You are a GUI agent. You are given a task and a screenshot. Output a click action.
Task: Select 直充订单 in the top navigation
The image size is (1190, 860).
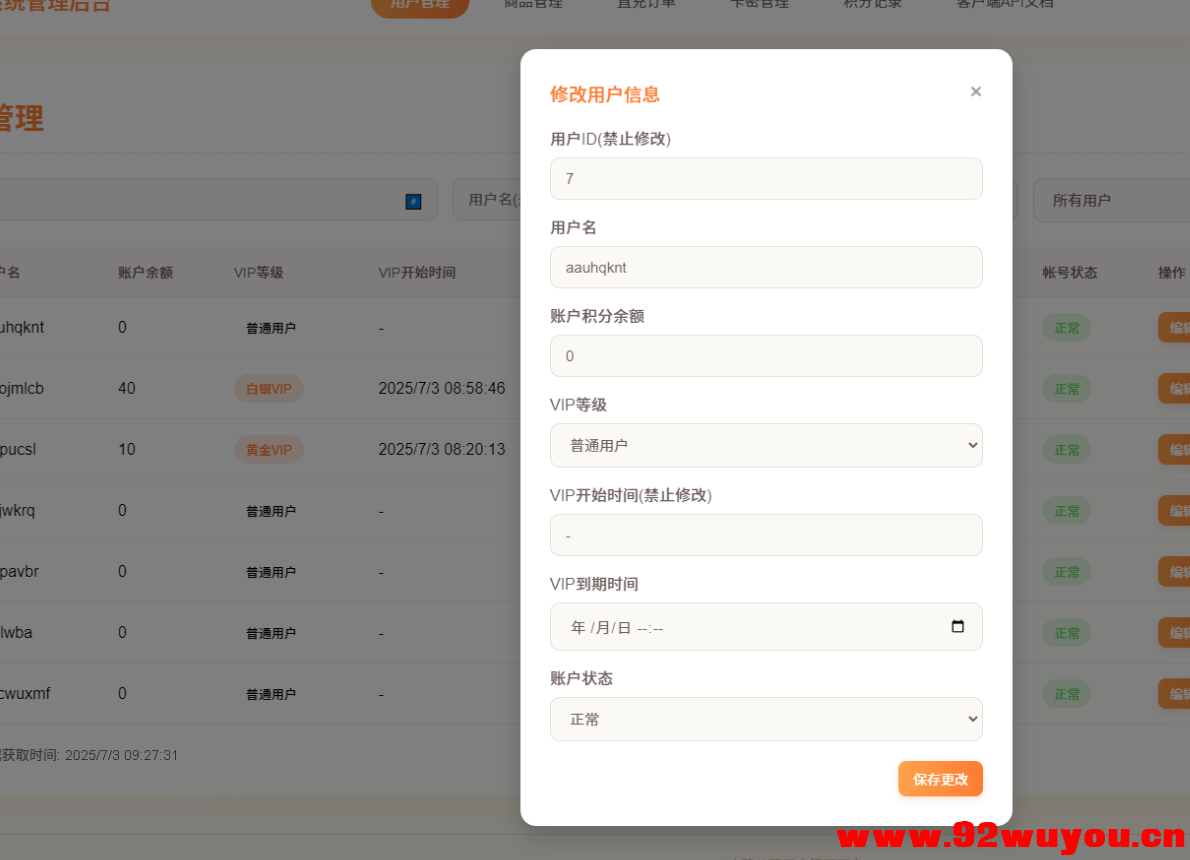[x=645, y=5]
